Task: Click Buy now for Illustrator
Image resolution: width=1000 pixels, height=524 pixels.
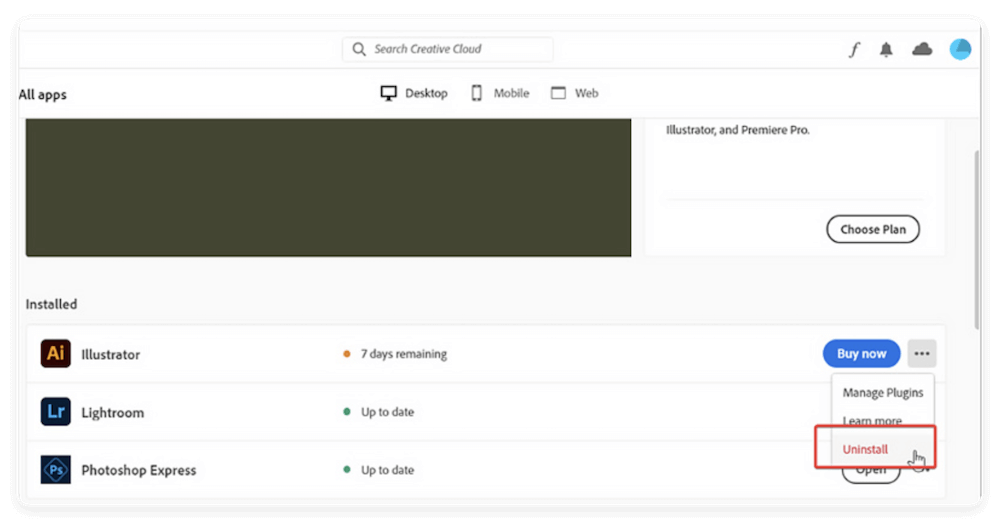Action: [861, 354]
